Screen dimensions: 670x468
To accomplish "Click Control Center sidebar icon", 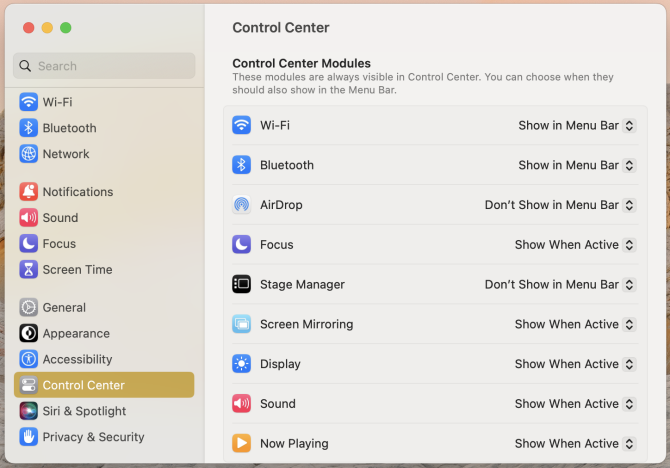I will coord(29,385).
